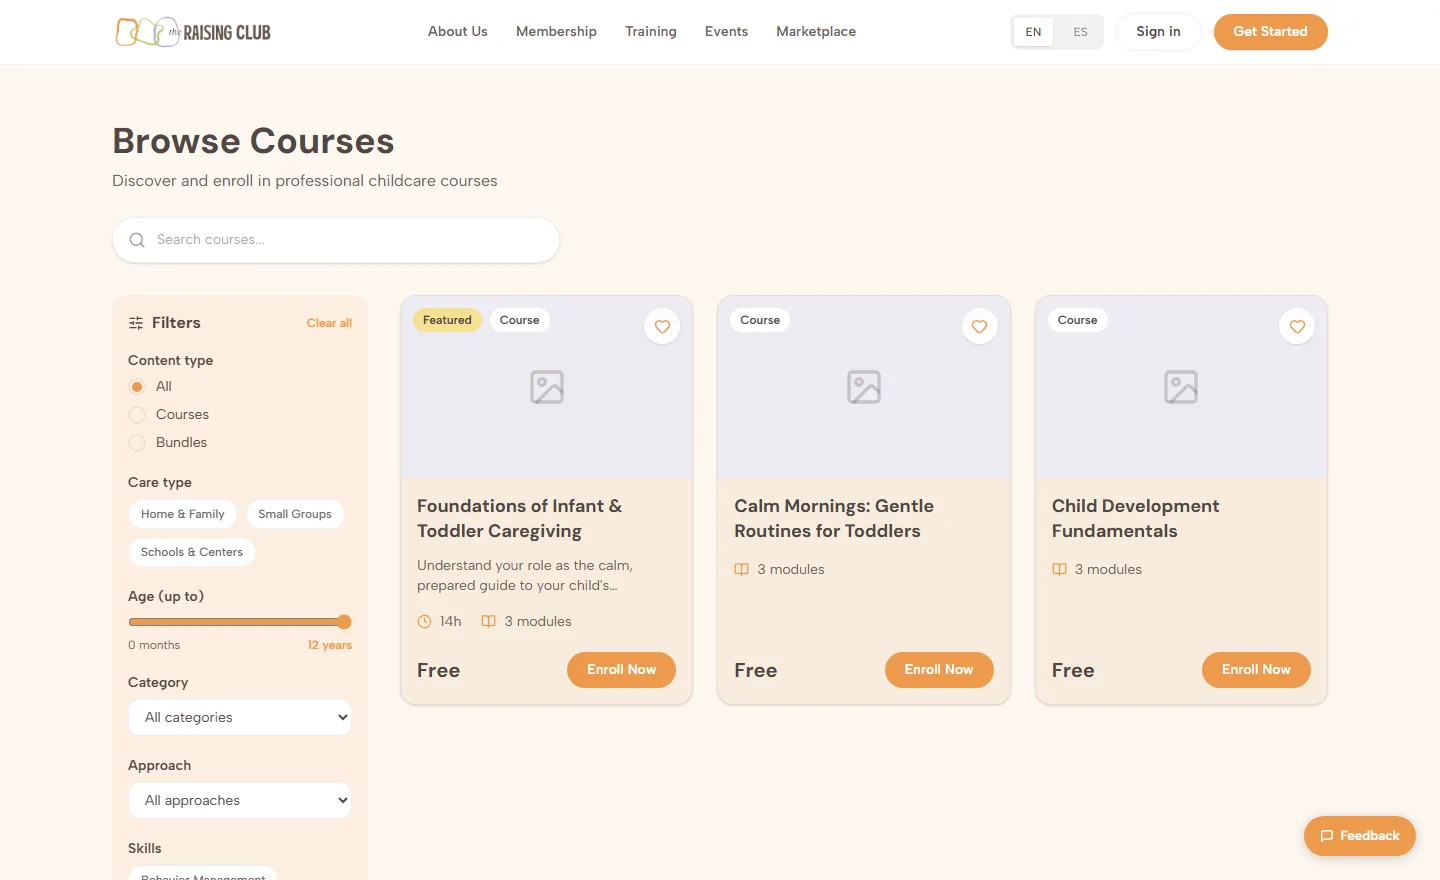This screenshot has height=880, width=1440.
Task: Go to the Membership page
Action: pos(556,31)
